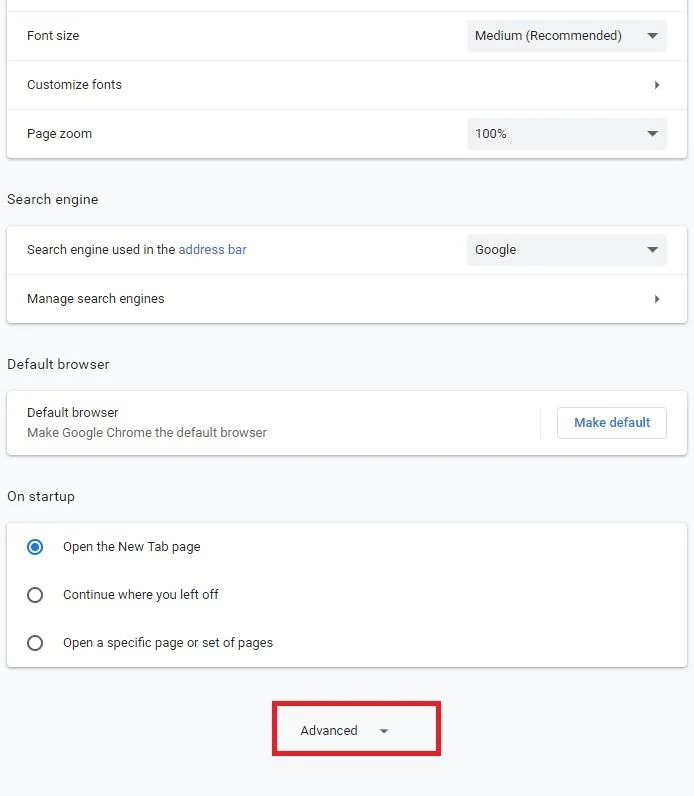Choose 'Continue where you left off' radio option
Viewport: 694px width, 796px height.
click(35, 595)
